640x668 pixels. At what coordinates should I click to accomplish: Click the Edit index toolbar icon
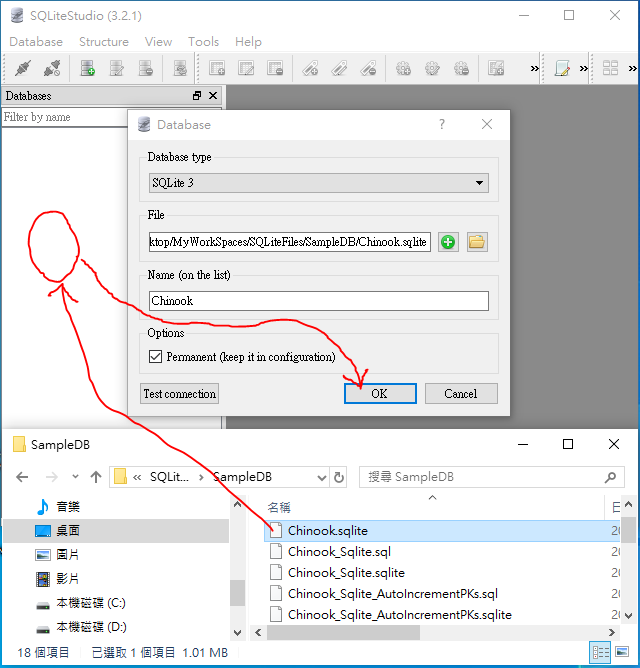click(339, 68)
